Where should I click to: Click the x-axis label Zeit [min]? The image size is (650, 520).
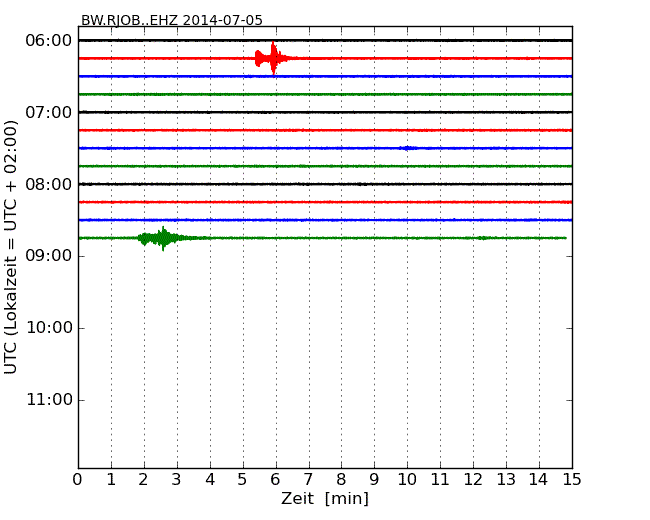click(x=325, y=498)
